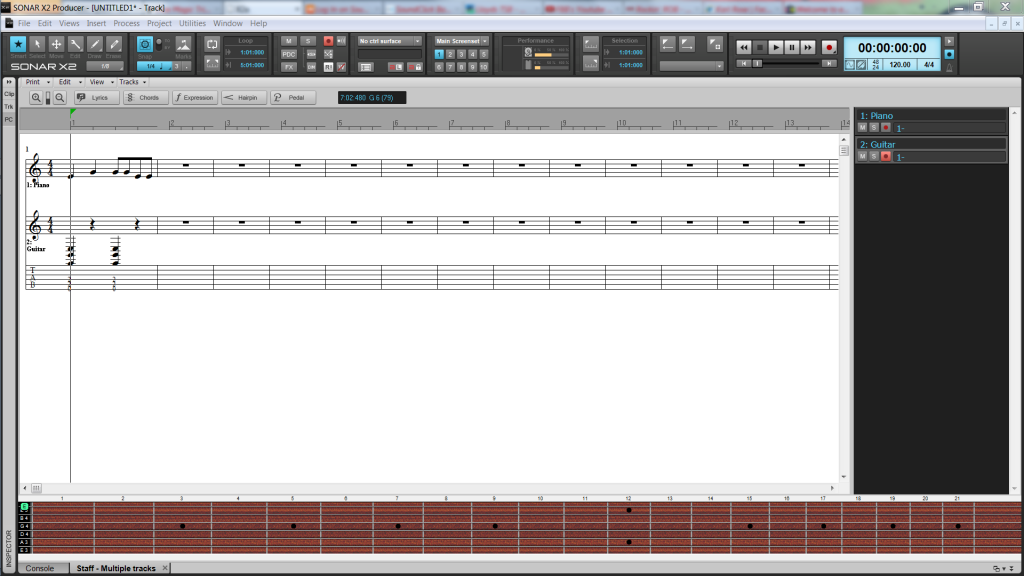
Task: Toggle the Snap to grid button
Action: (144, 44)
